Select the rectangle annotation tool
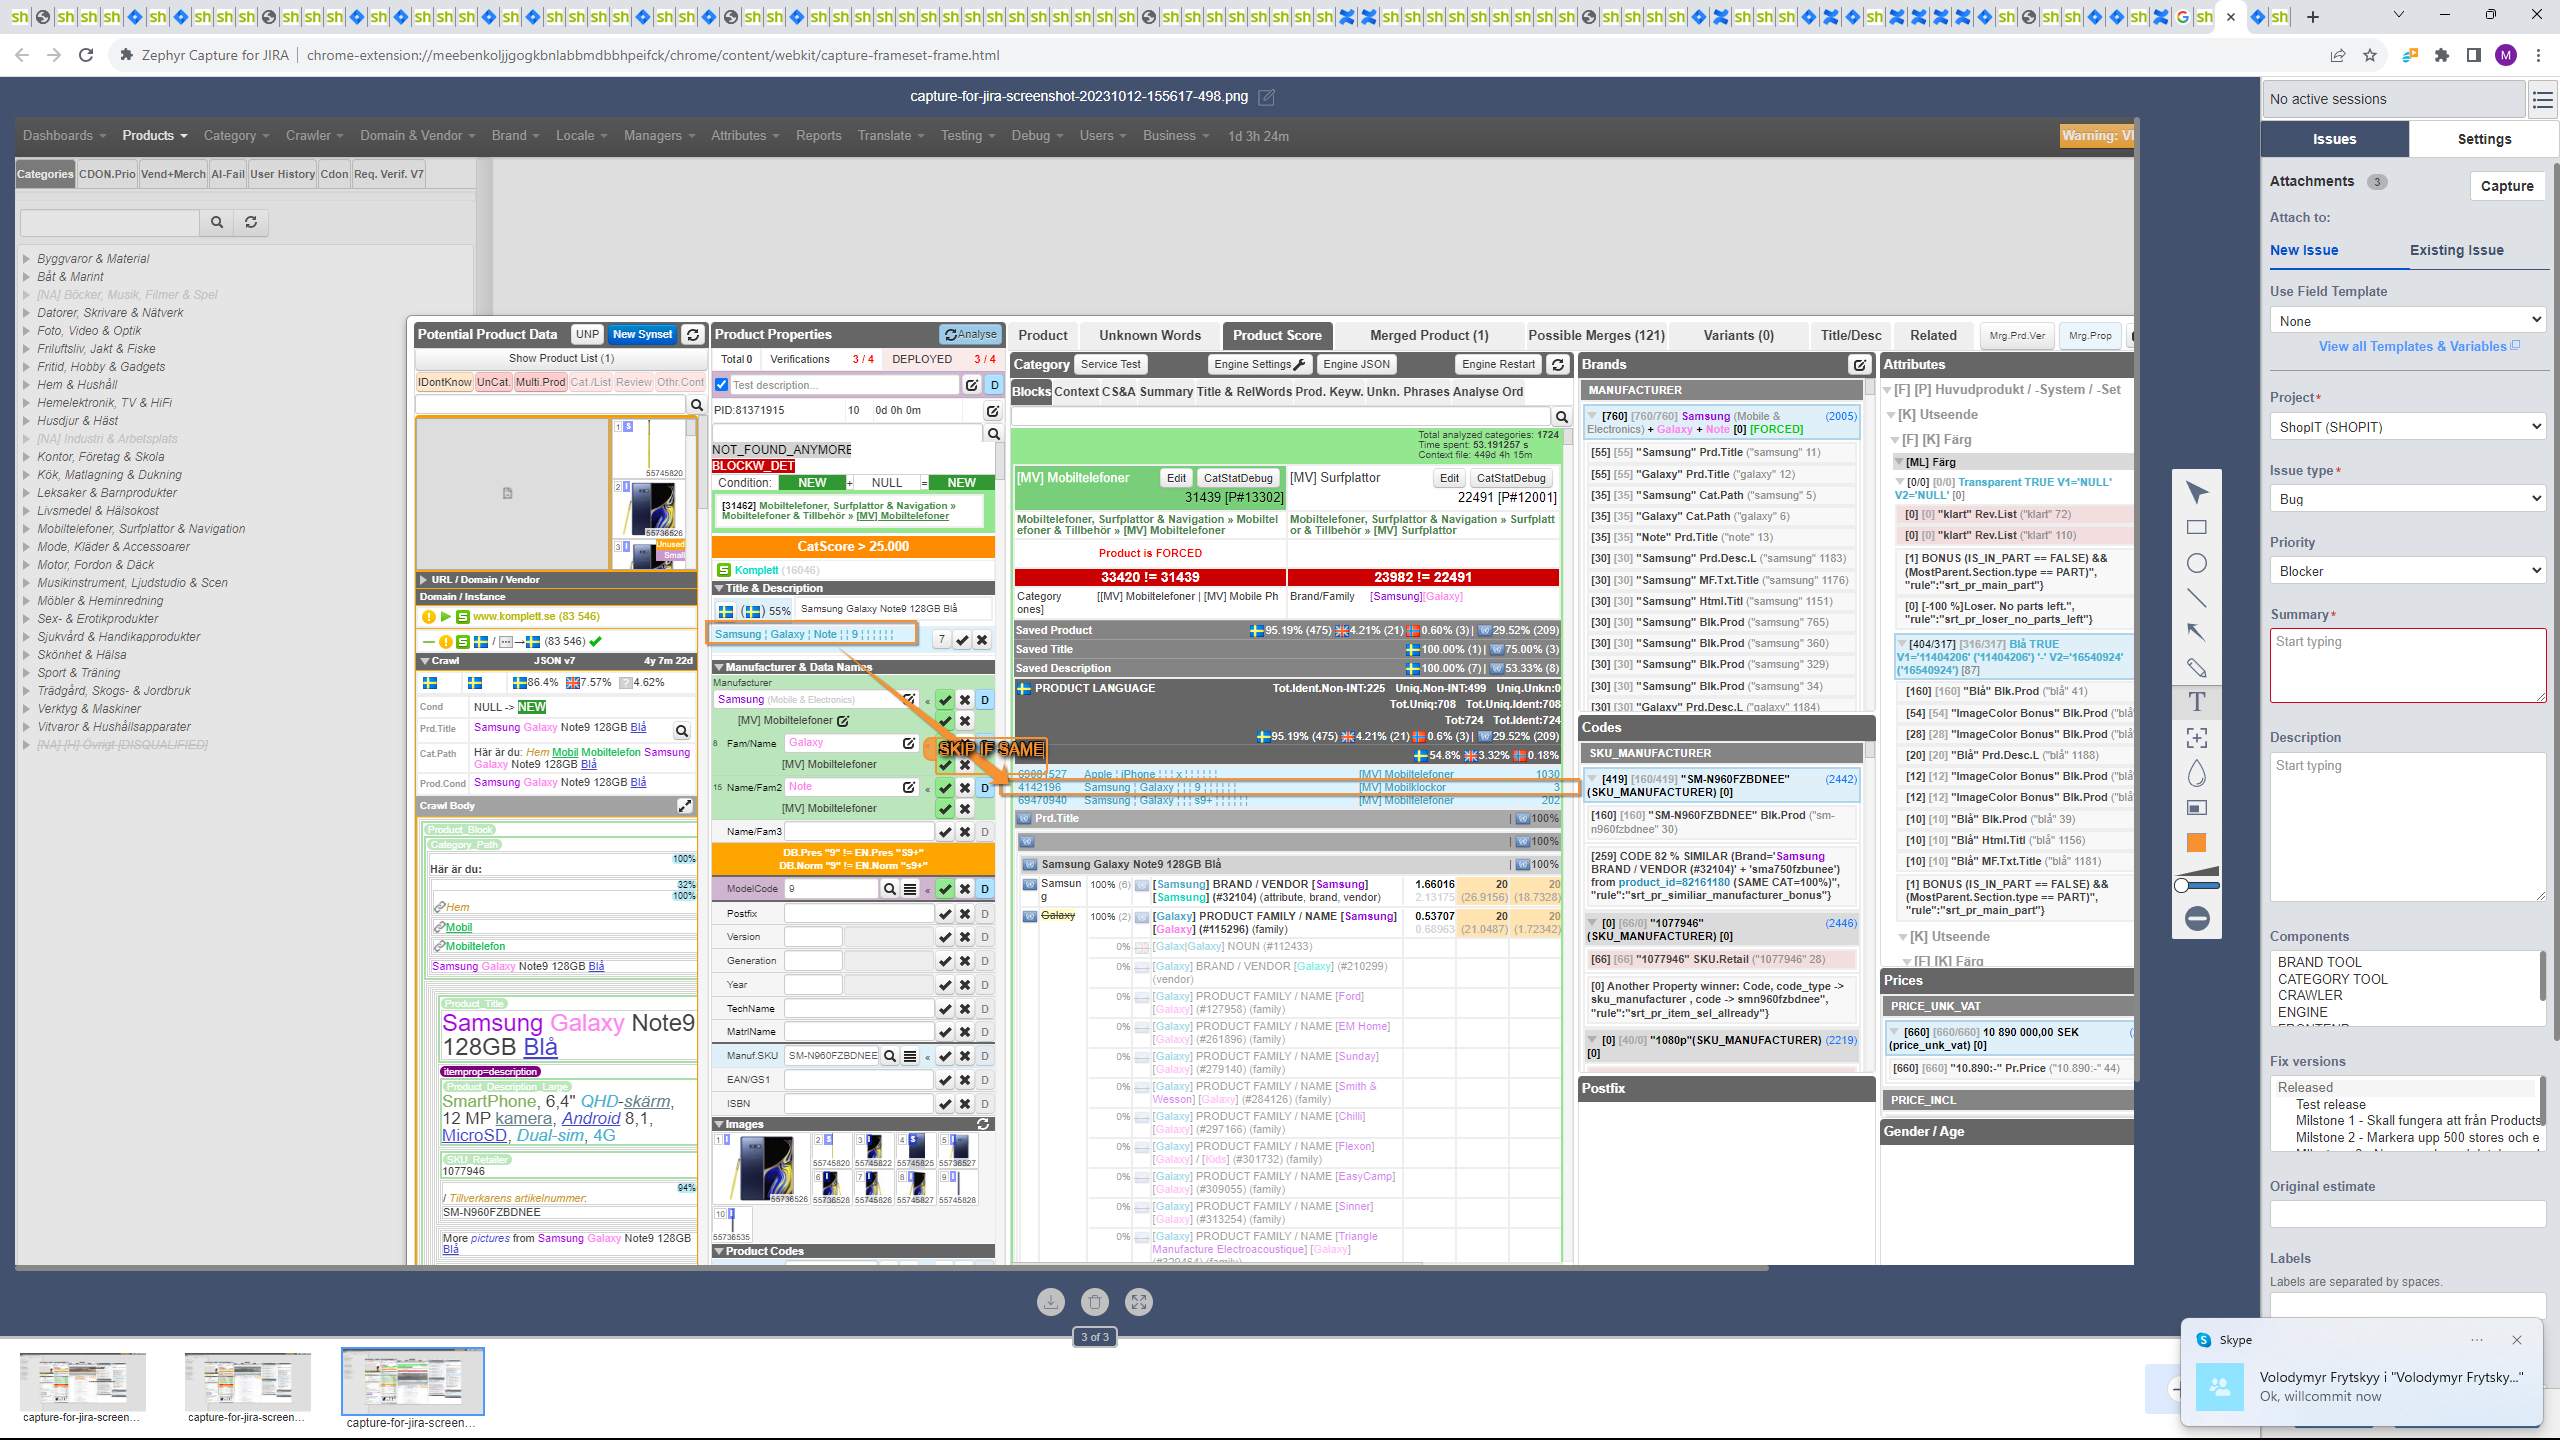 click(x=2196, y=528)
